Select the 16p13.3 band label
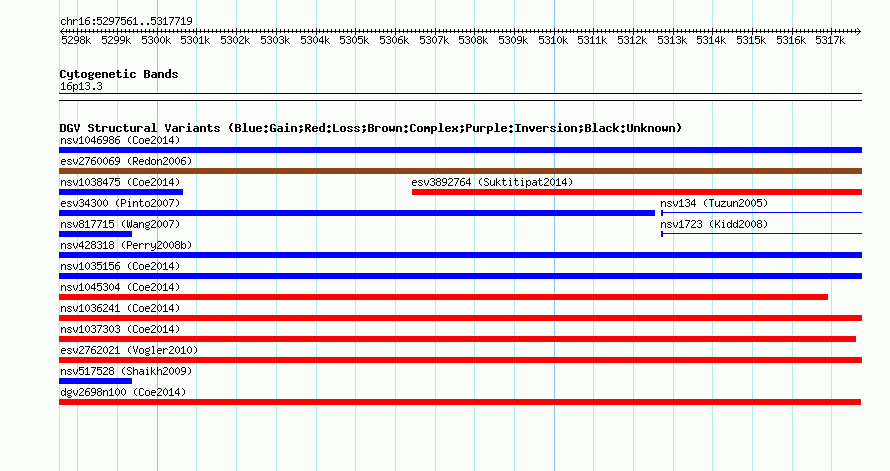 coord(81,86)
